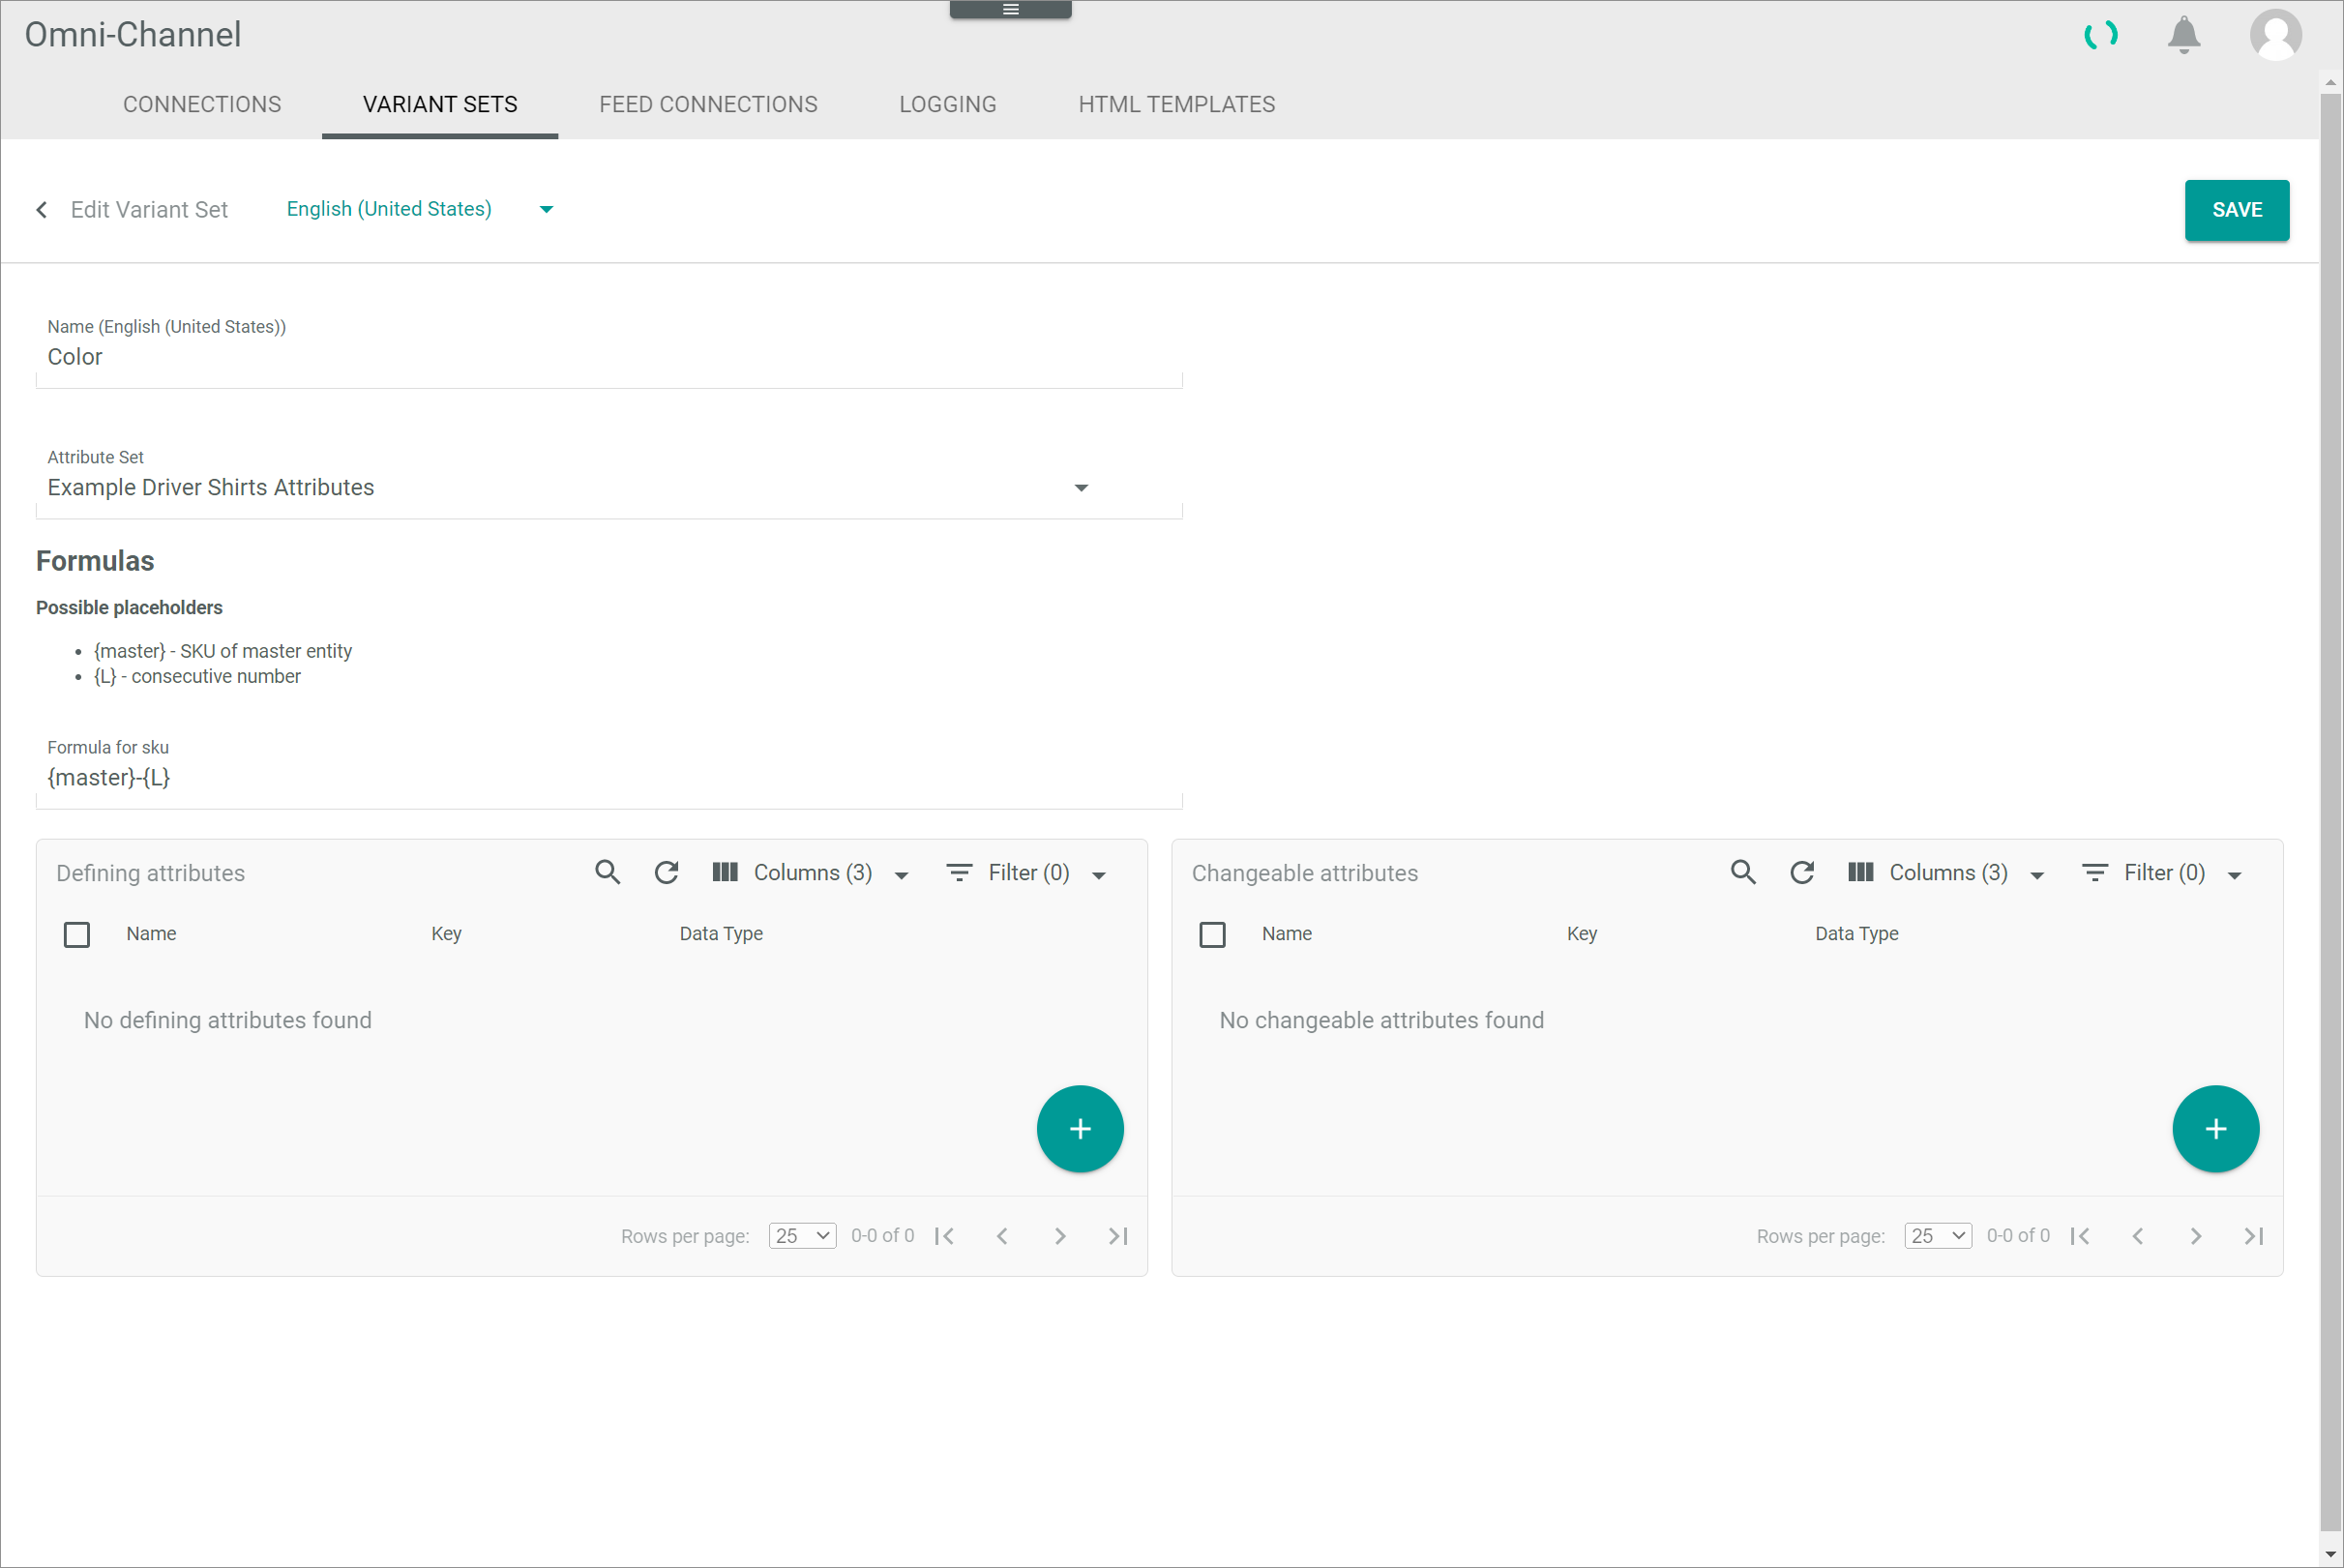The width and height of the screenshot is (2344, 1568).
Task: Go to next page in Defining attributes
Action: (x=1061, y=1236)
